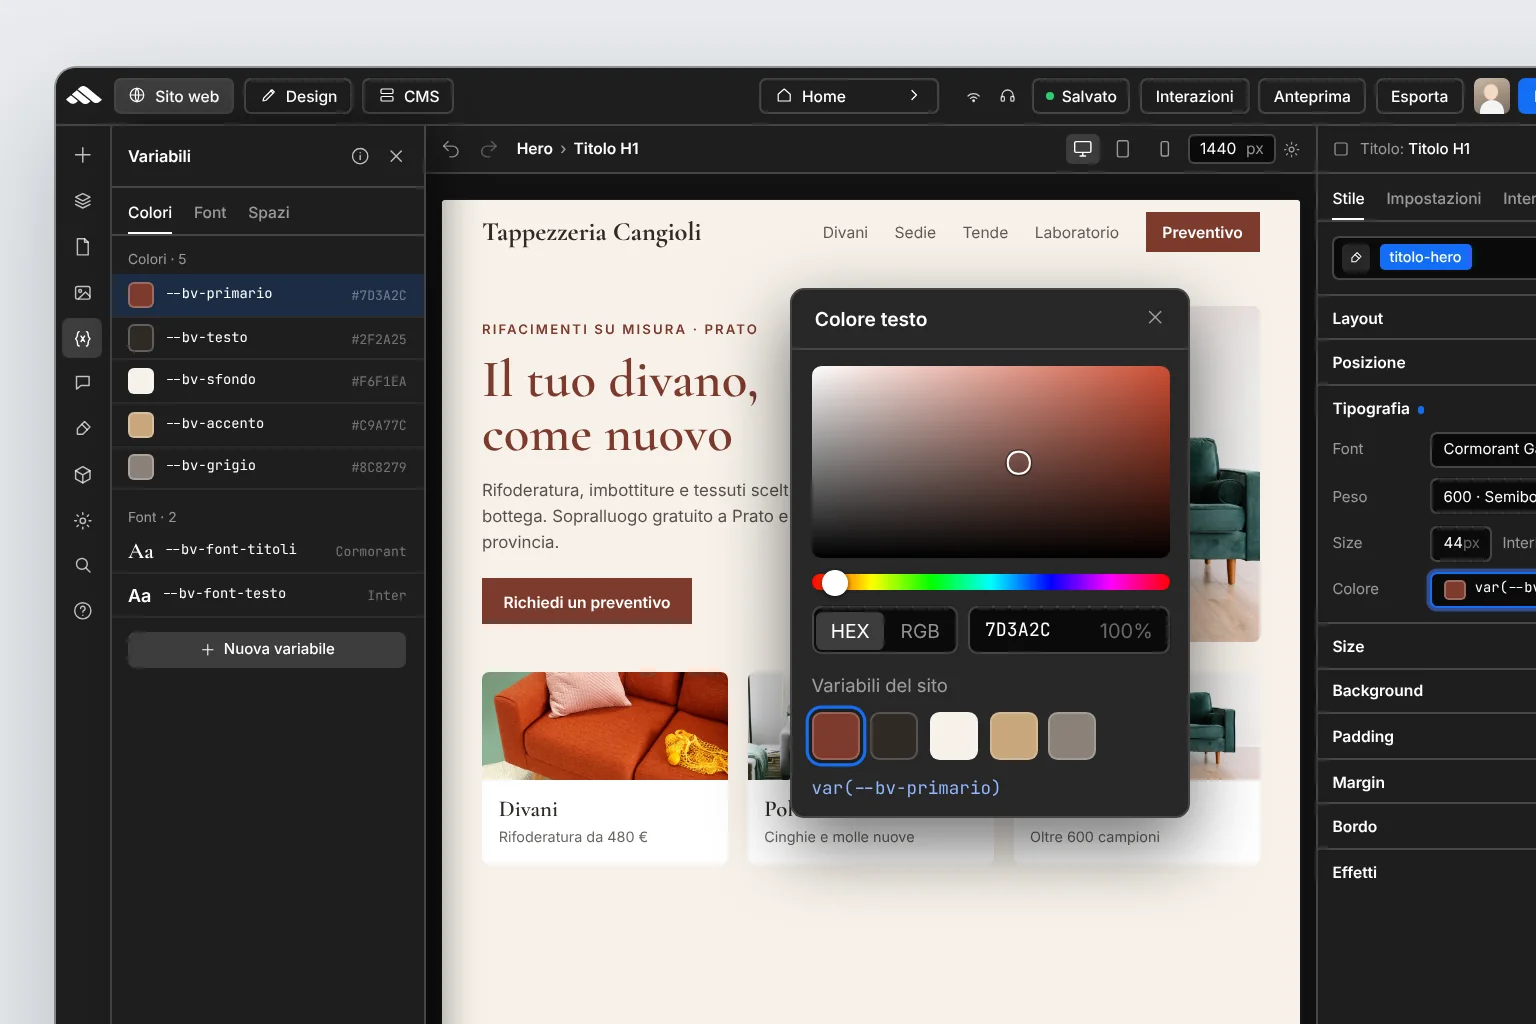Pick the beige accent swatch in Variabili del sito

pos(1013,736)
